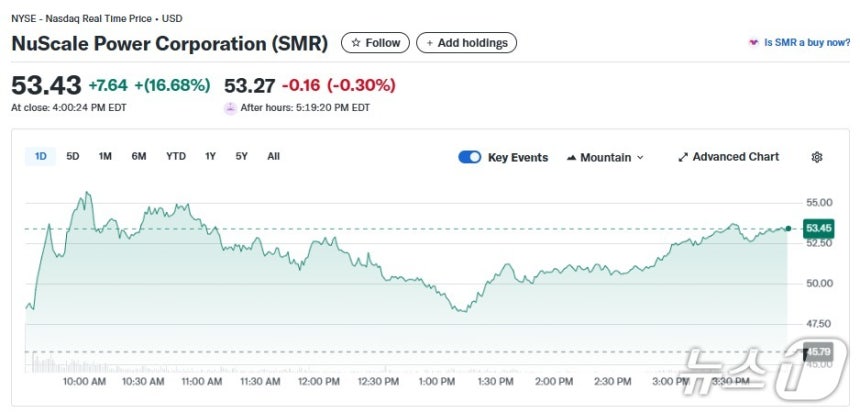Show the 6M price range
860x413 pixels.
point(139,156)
